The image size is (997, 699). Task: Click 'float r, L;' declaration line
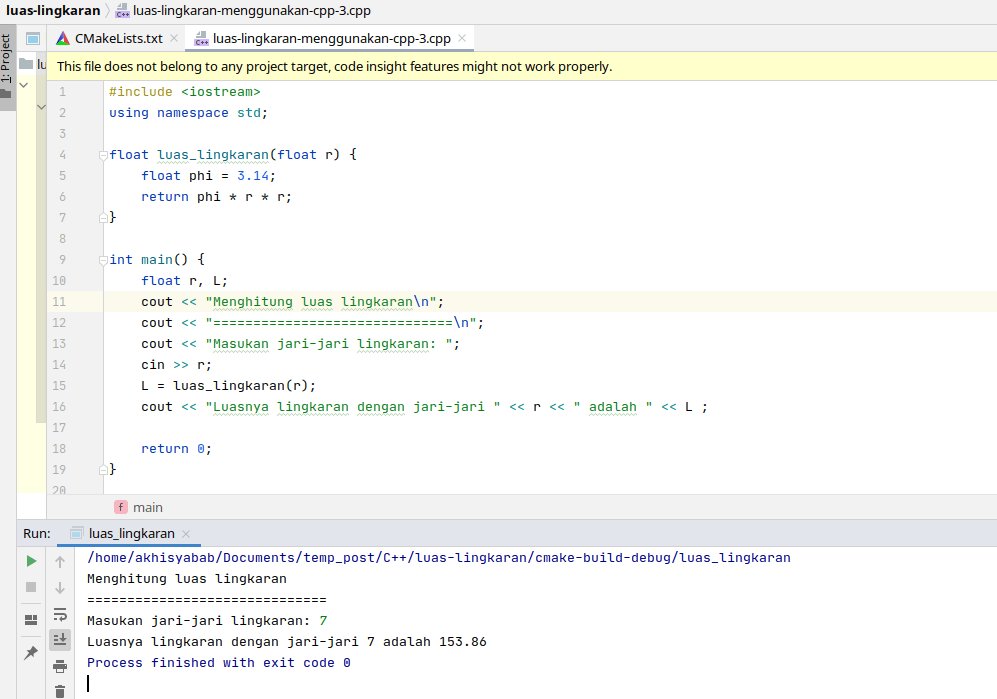pos(184,280)
